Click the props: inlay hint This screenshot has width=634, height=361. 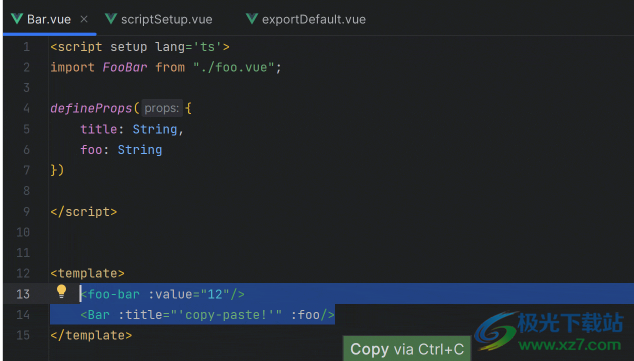point(162,108)
